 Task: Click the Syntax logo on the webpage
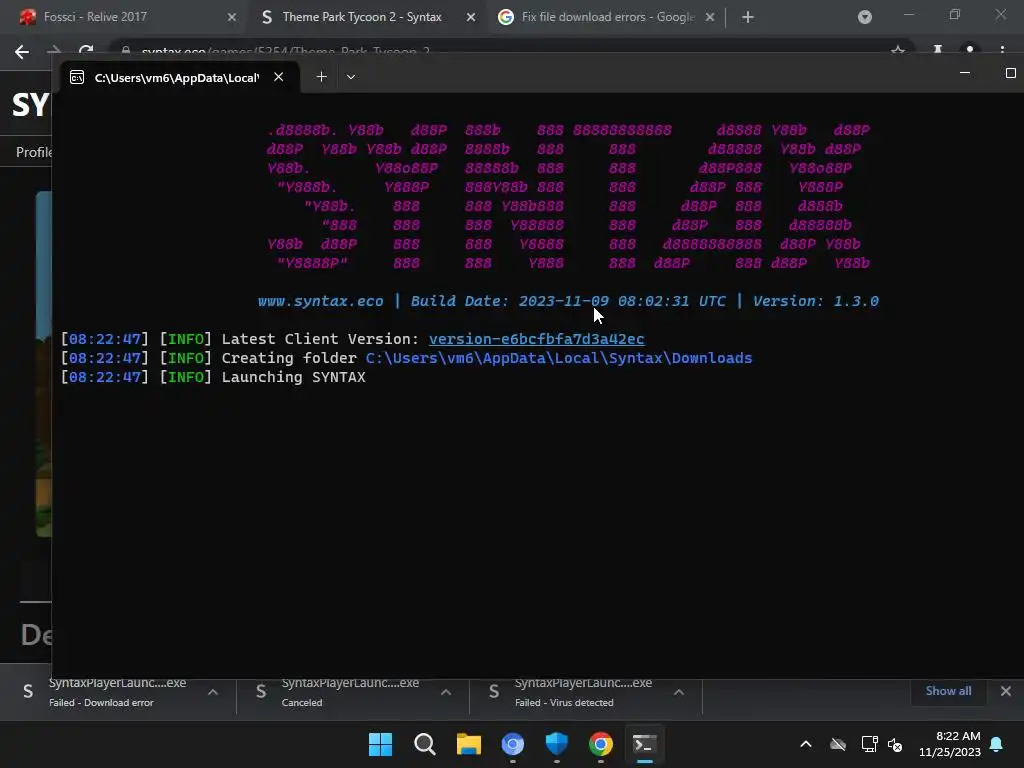coord(31,104)
